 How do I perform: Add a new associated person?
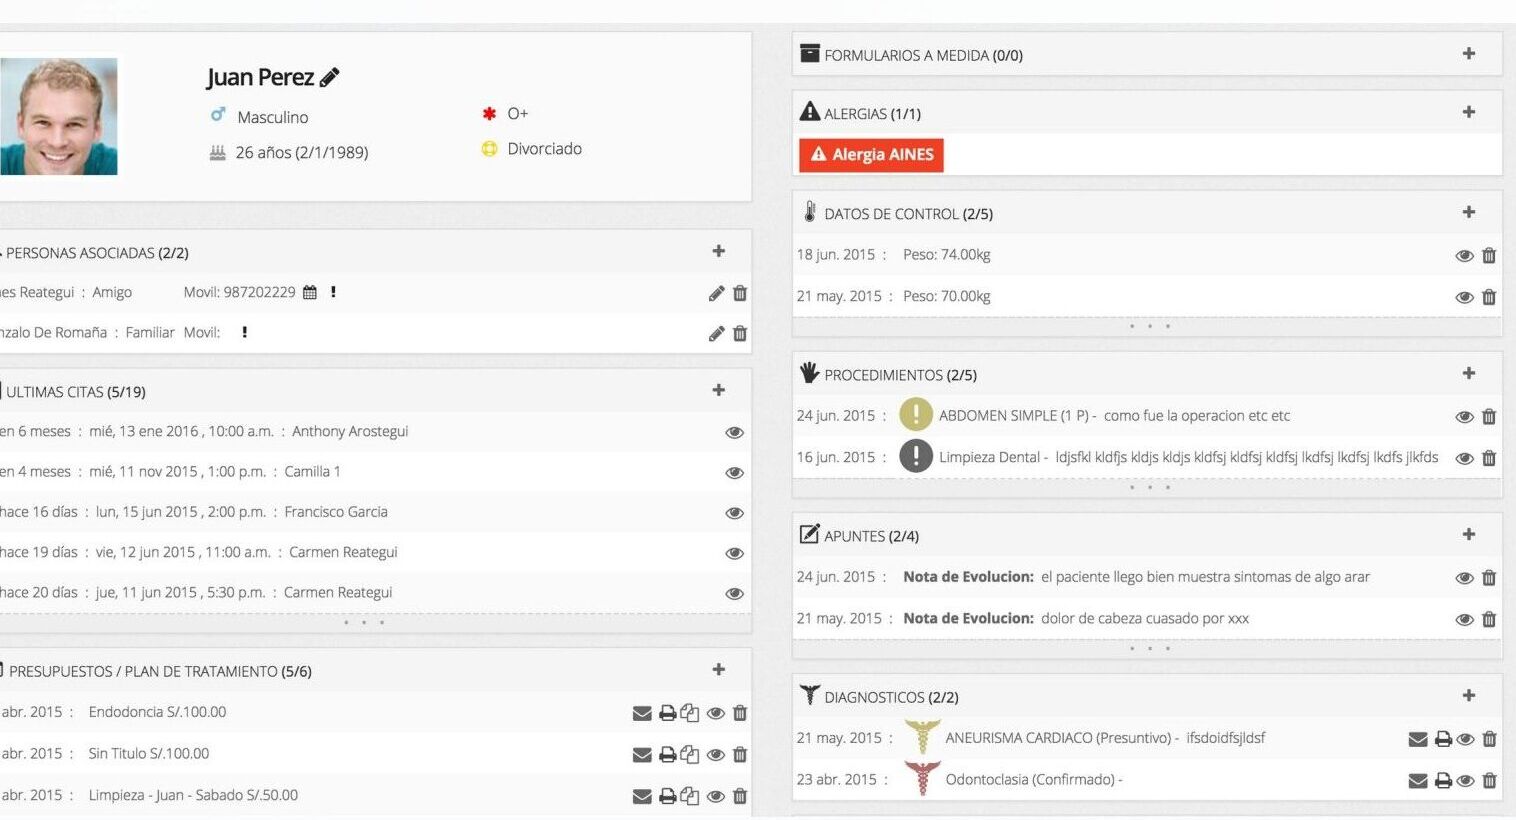pos(718,251)
